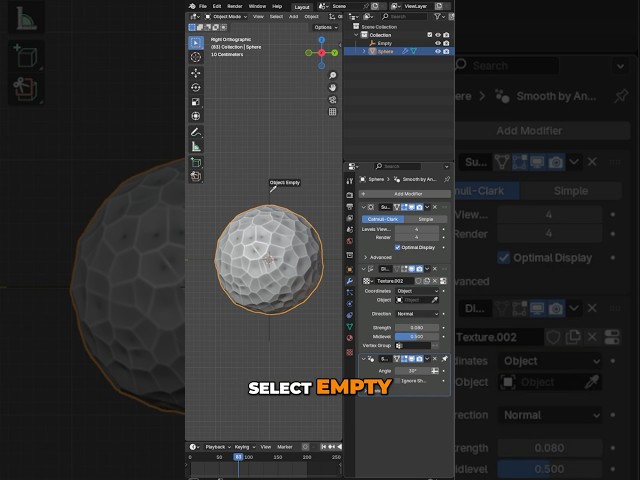
Task: Expand the Advanced subpanel
Action: point(378,257)
